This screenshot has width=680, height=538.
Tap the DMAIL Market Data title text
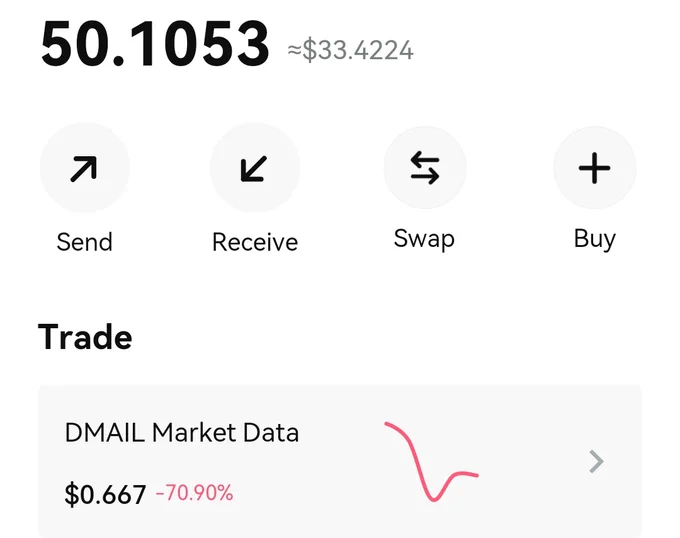click(x=182, y=433)
